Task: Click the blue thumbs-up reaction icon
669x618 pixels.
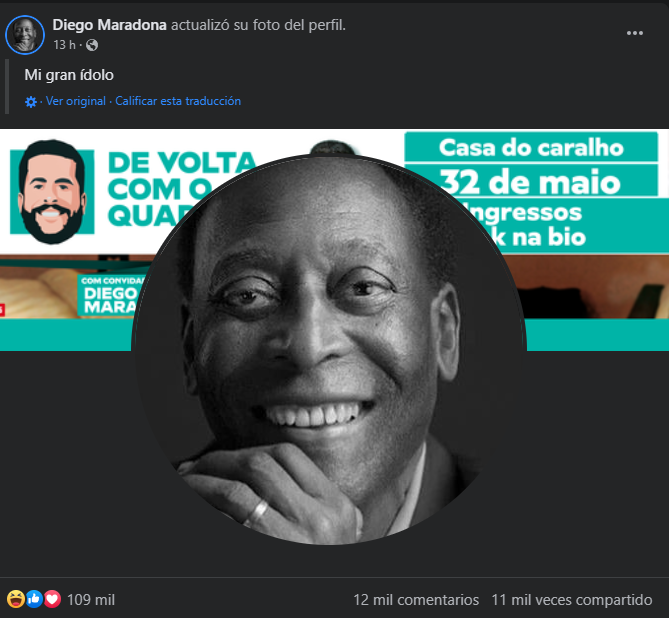Action: pos(35,599)
